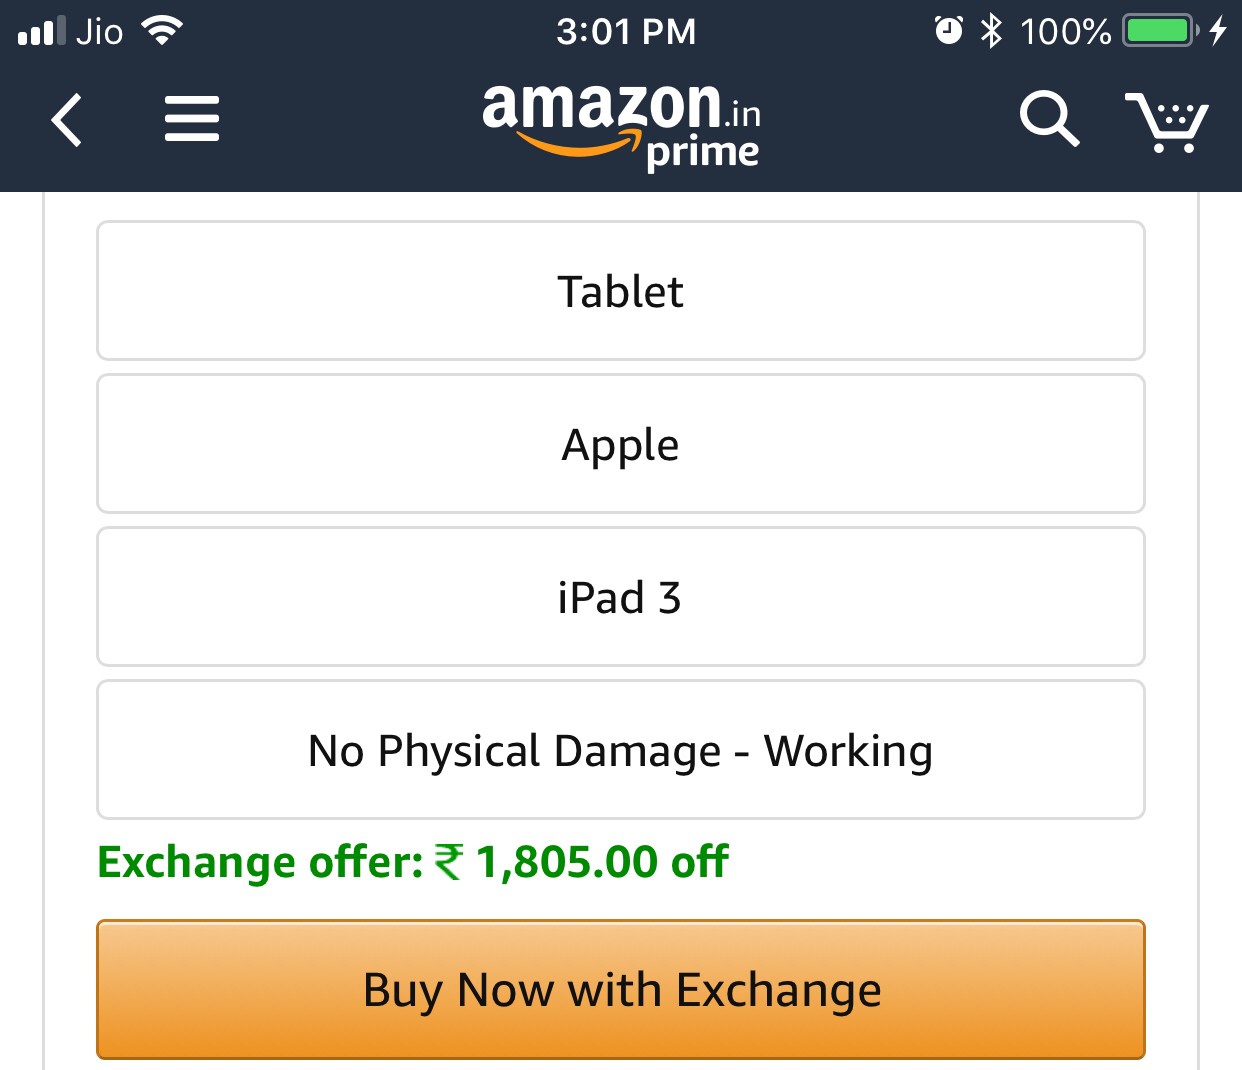Tap the Wi-Fi status icon

tap(161, 30)
